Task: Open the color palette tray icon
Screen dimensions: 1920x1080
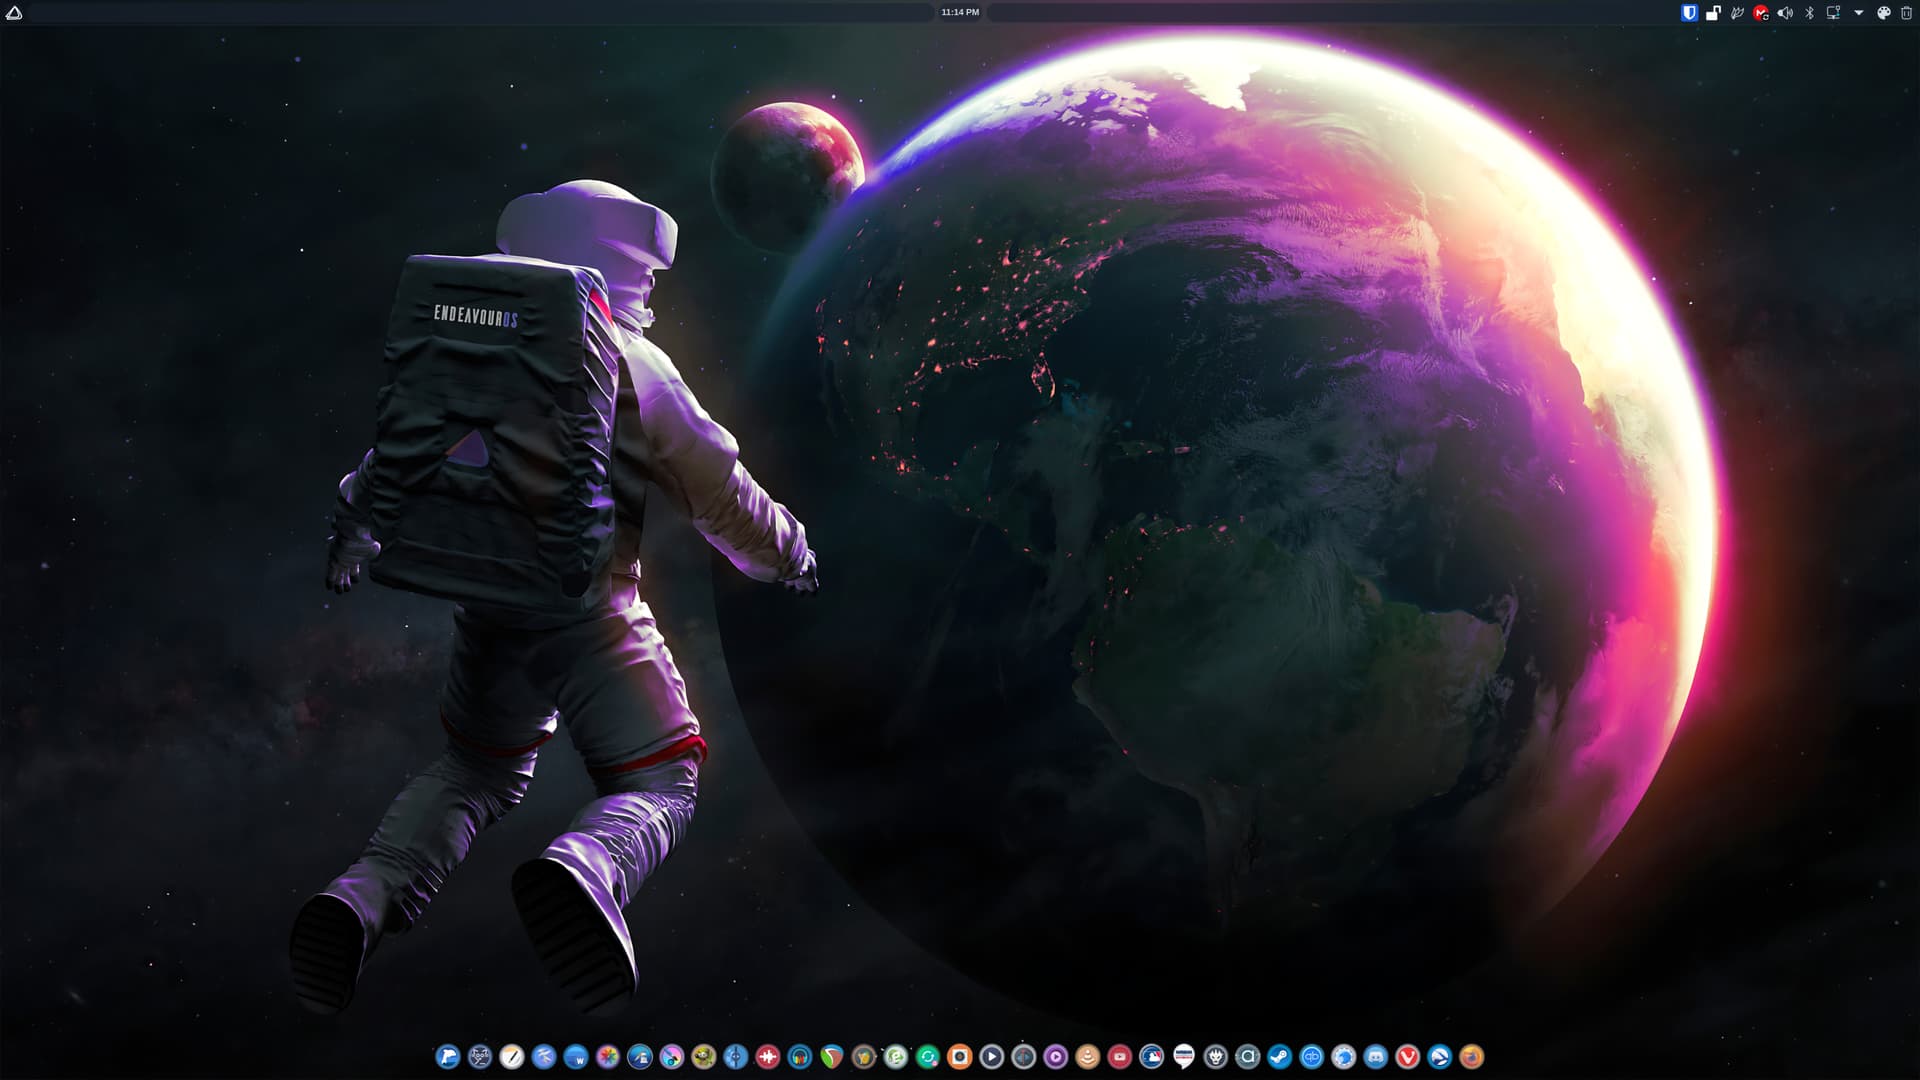Action: click(1883, 13)
